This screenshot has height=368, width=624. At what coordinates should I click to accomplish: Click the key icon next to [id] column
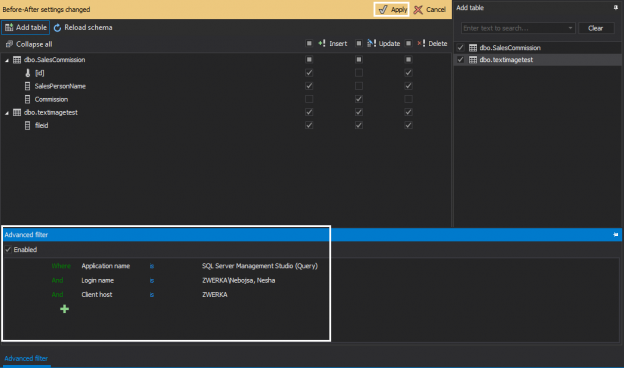point(27,73)
